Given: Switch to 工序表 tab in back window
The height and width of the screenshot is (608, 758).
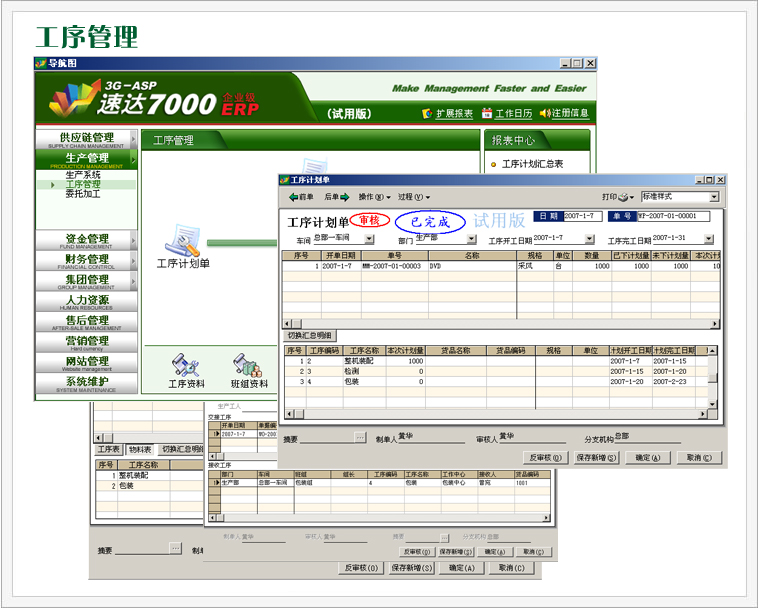Looking at the screenshot, I should click(109, 449).
